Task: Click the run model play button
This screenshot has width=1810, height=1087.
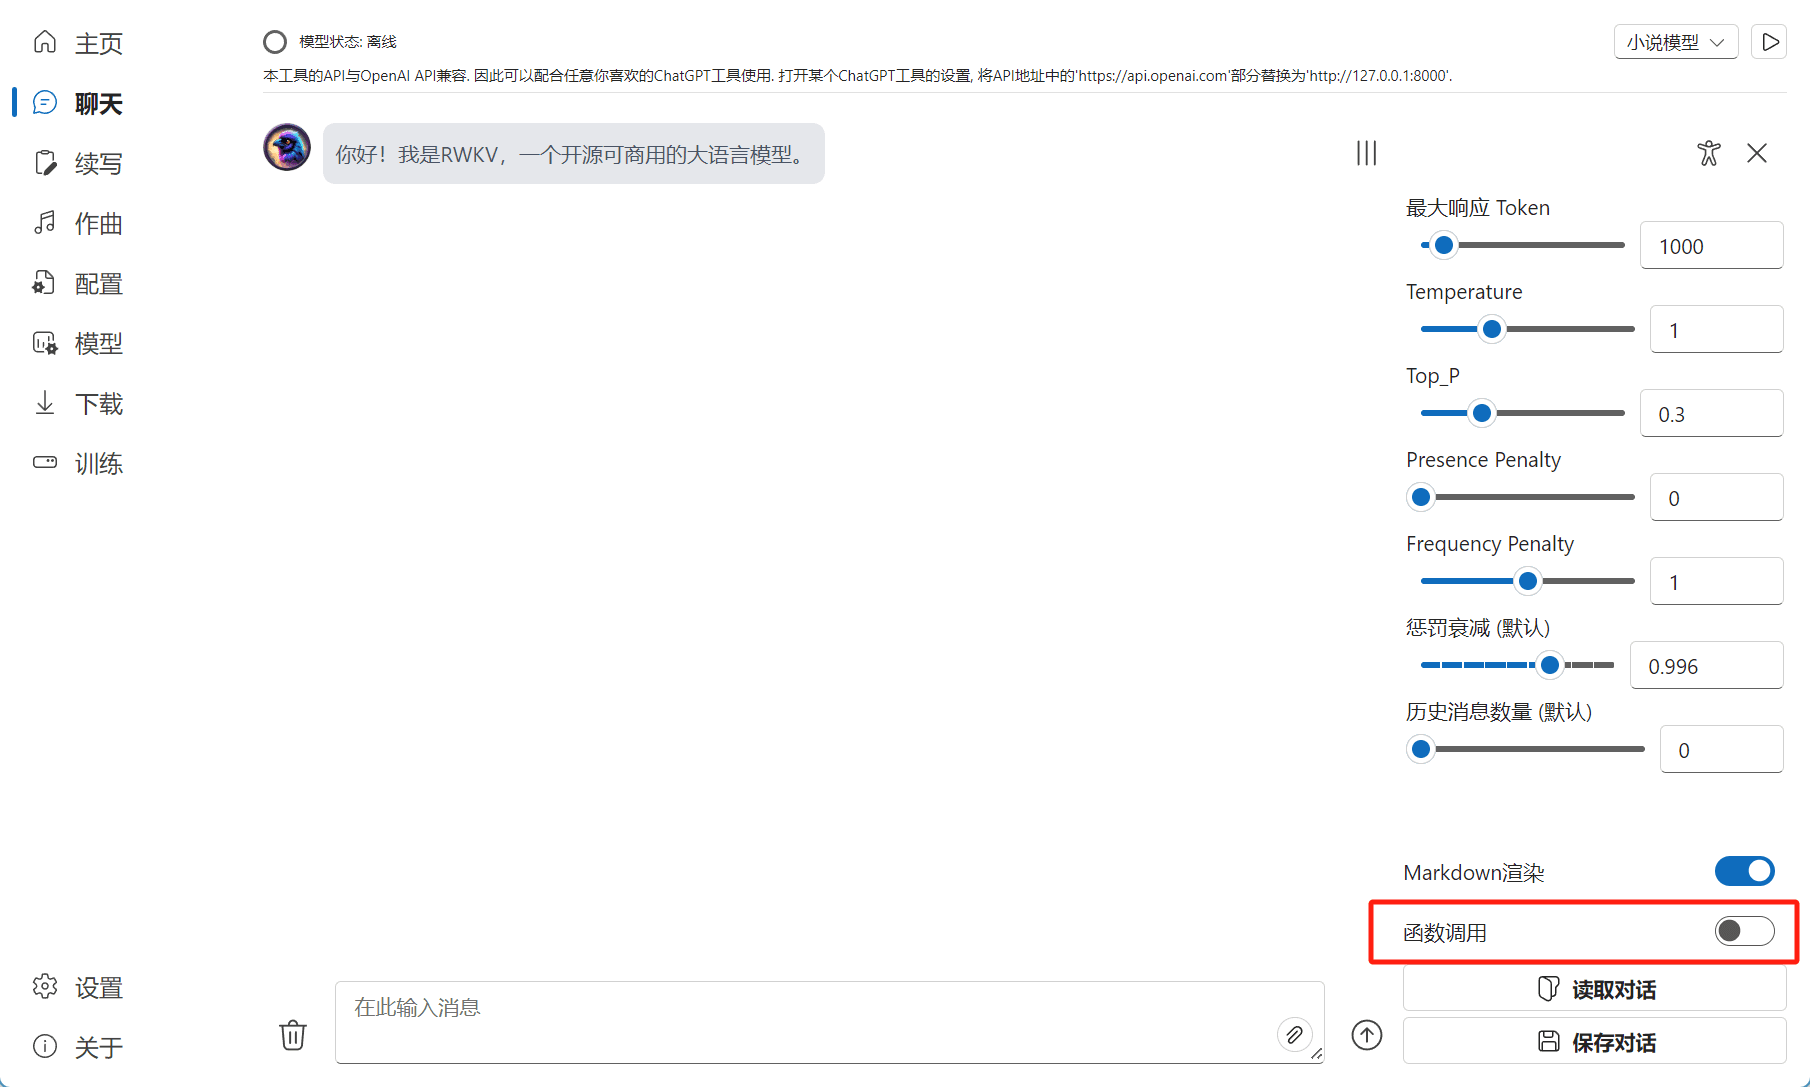Action: (x=1769, y=42)
